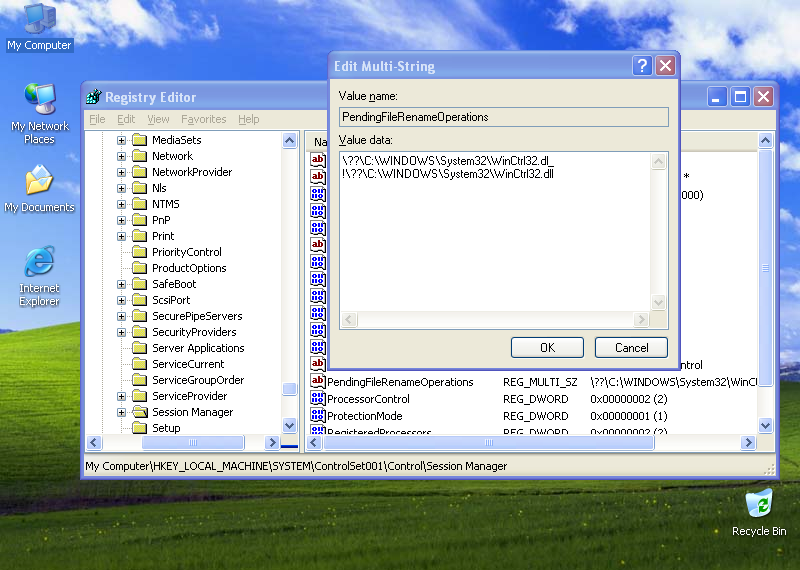This screenshot has width=800, height=570.
Task: Confirm the multi-string edit with OK
Action: click(547, 348)
